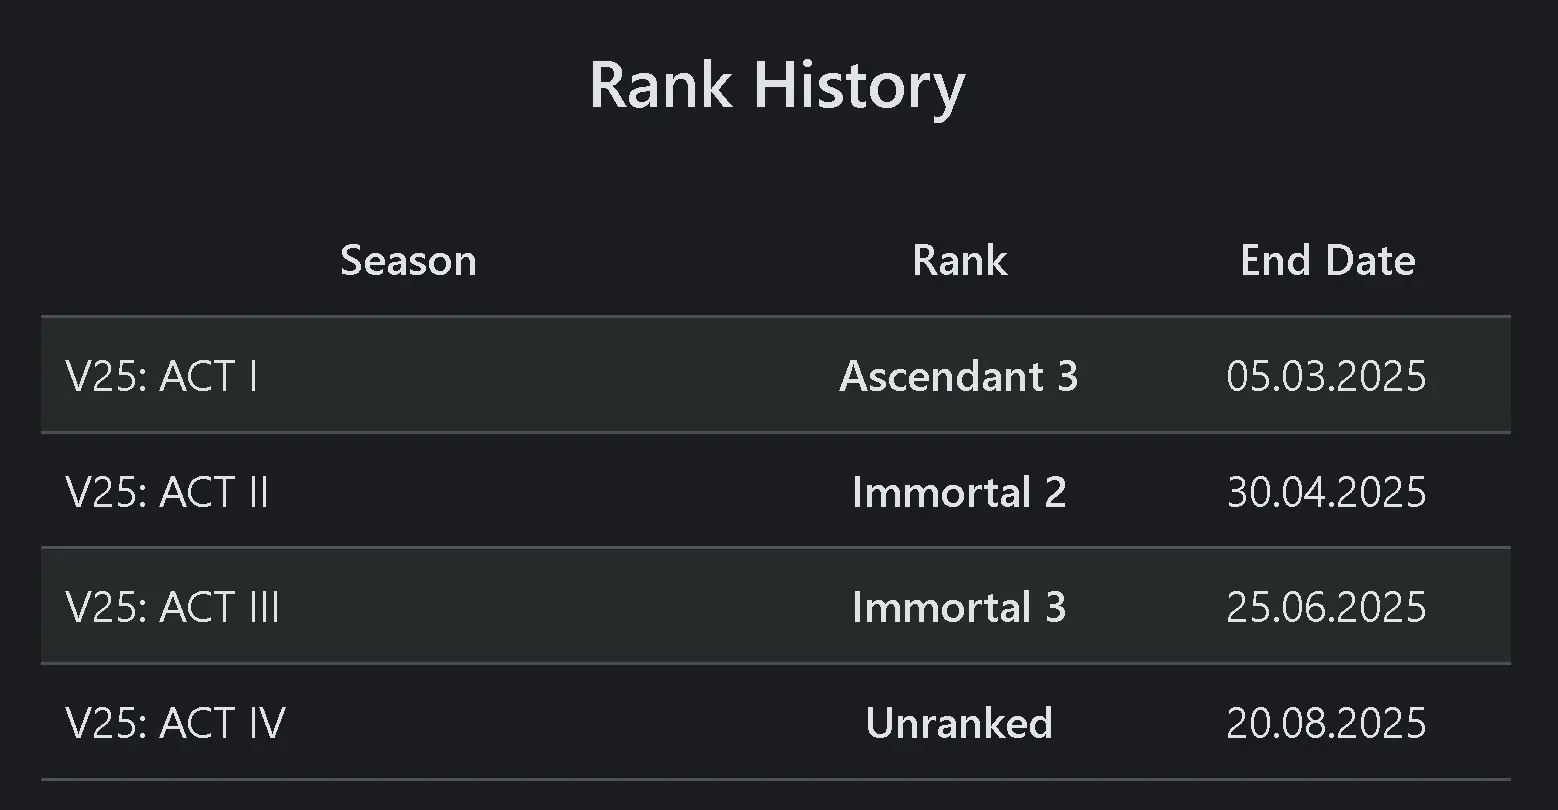The height and width of the screenshot is (810, 1558).
Task: Select the V25: ACT II season cell
Action: pyautogui.click(x=167, y=493)
